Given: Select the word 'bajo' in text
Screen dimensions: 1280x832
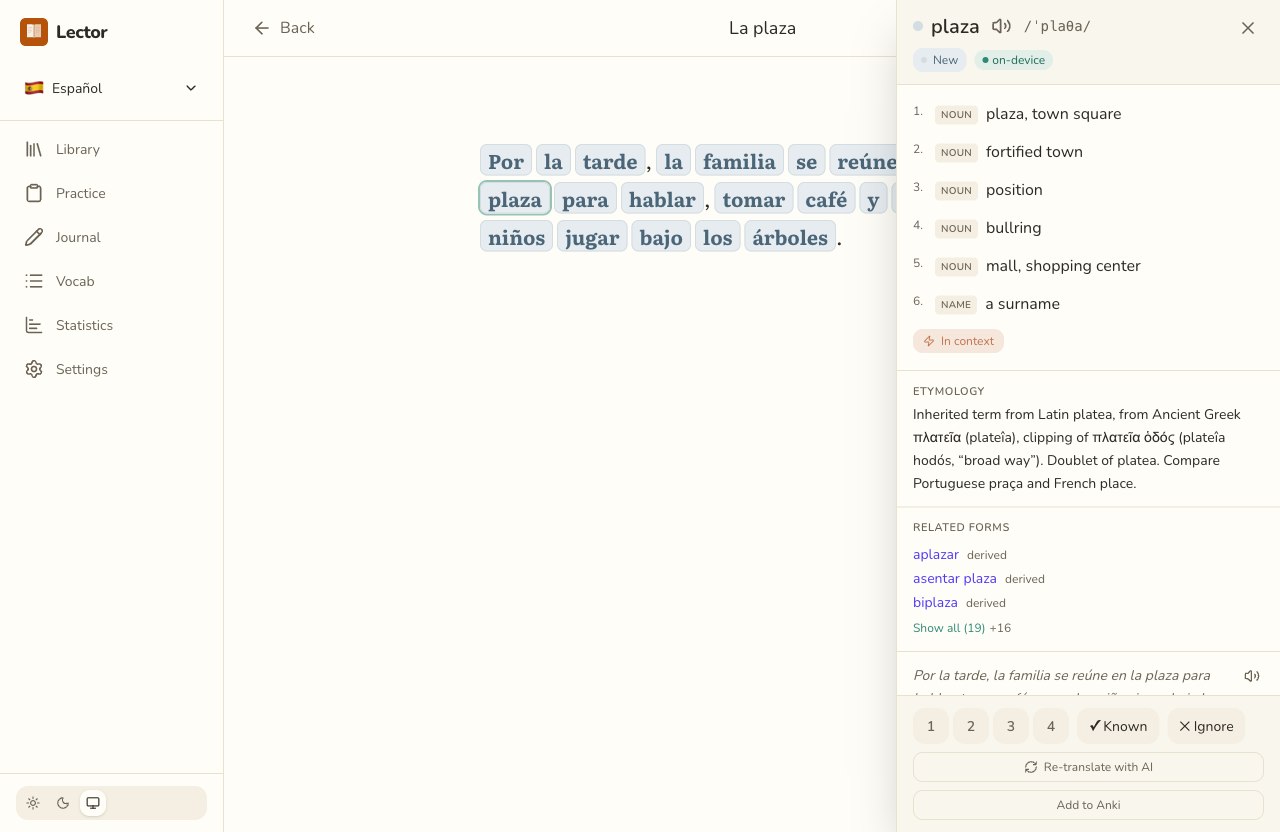Looking at the screenshot, I should pos(661,237).
